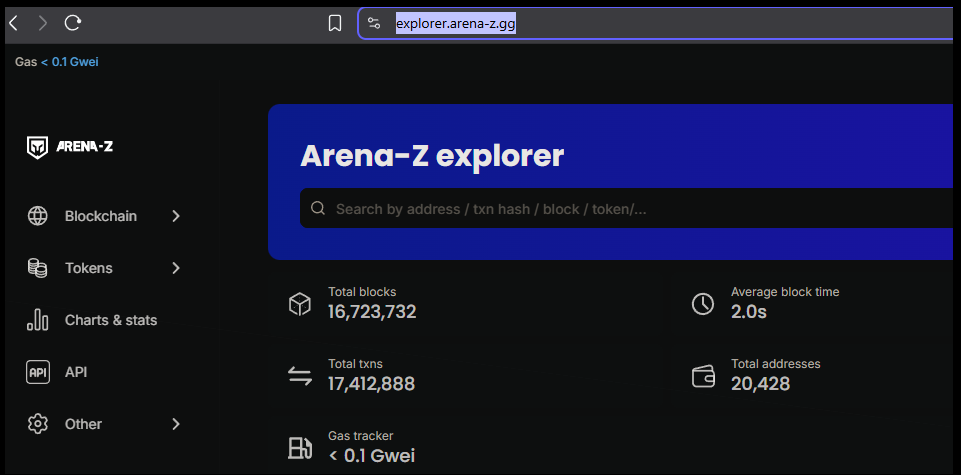Image resolution: width=961 pixels, height=475 pixels.
Task: Go back to previous page
Action: pyautogui.click(x=13, y=22)
